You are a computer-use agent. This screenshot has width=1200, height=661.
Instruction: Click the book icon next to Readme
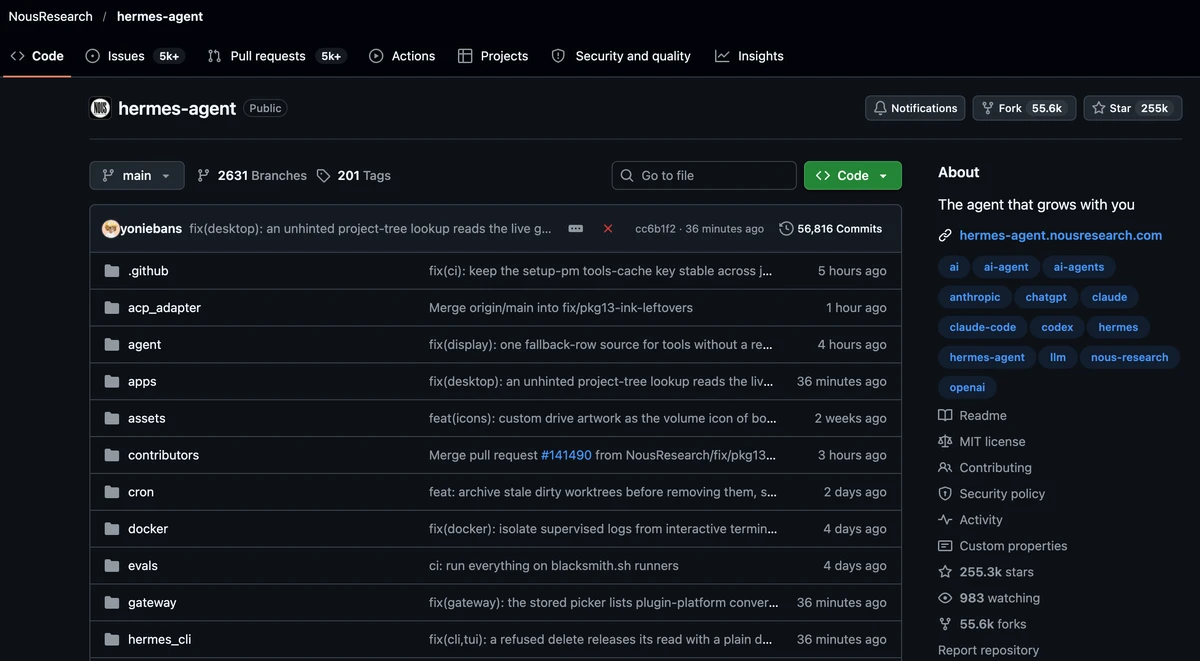pos(945,415)
